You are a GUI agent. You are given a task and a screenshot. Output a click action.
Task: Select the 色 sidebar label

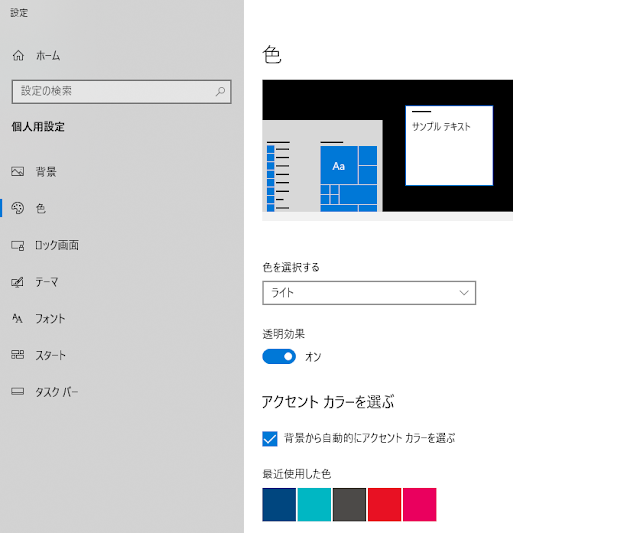[x=40, y=209]
